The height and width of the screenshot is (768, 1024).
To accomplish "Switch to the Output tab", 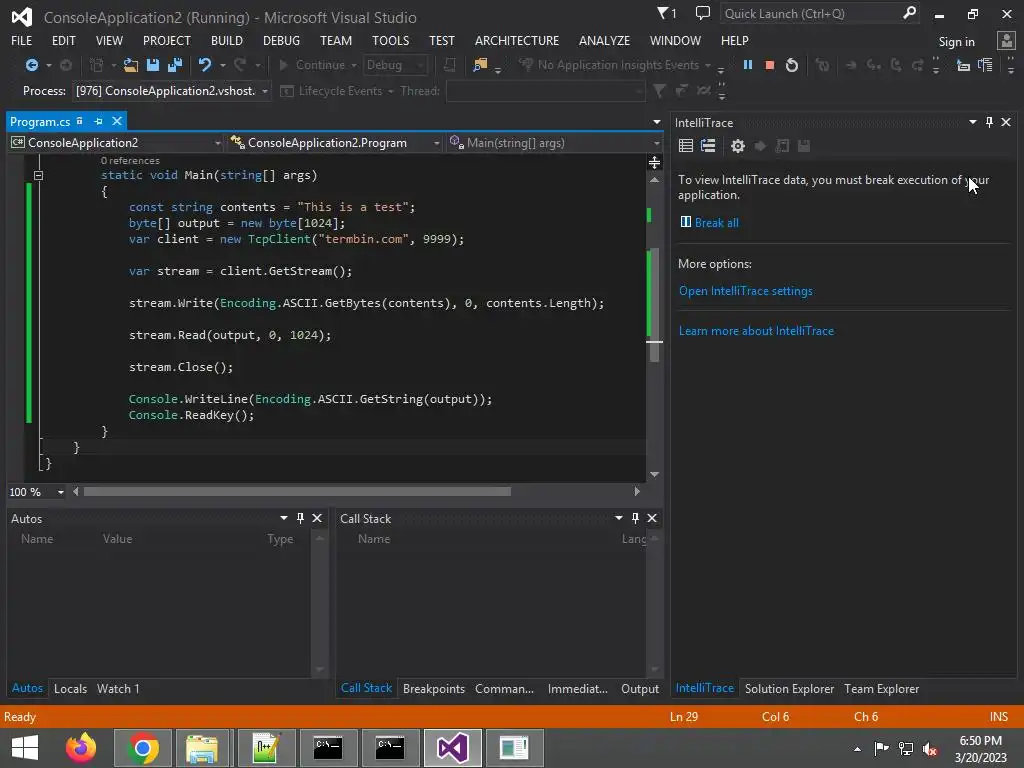I will click(x=639, y=688).
